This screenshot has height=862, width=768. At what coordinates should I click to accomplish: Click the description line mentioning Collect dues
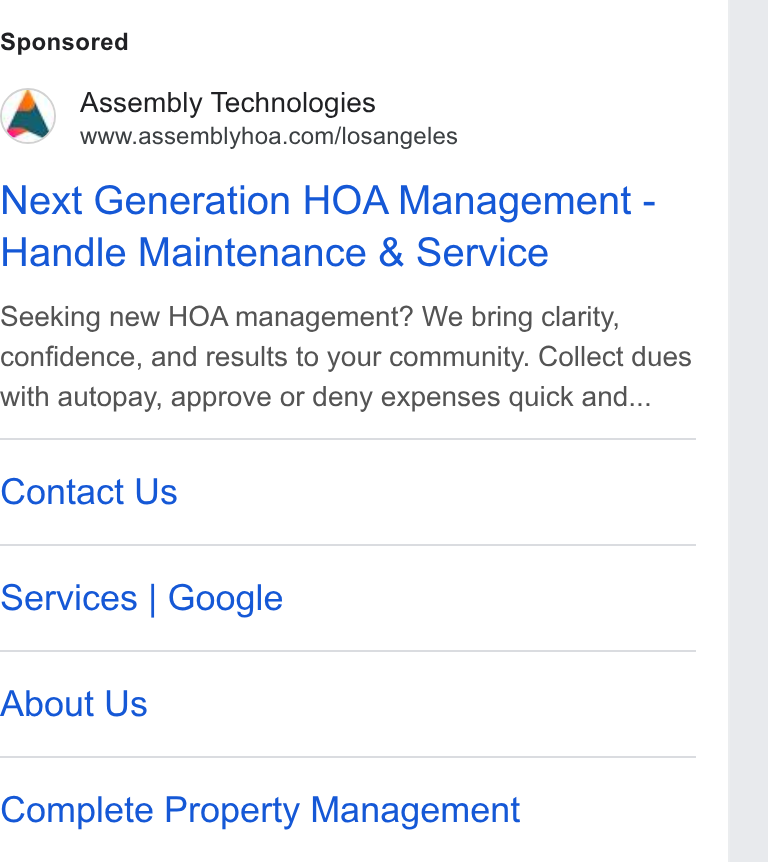click(x=346, y=357)
